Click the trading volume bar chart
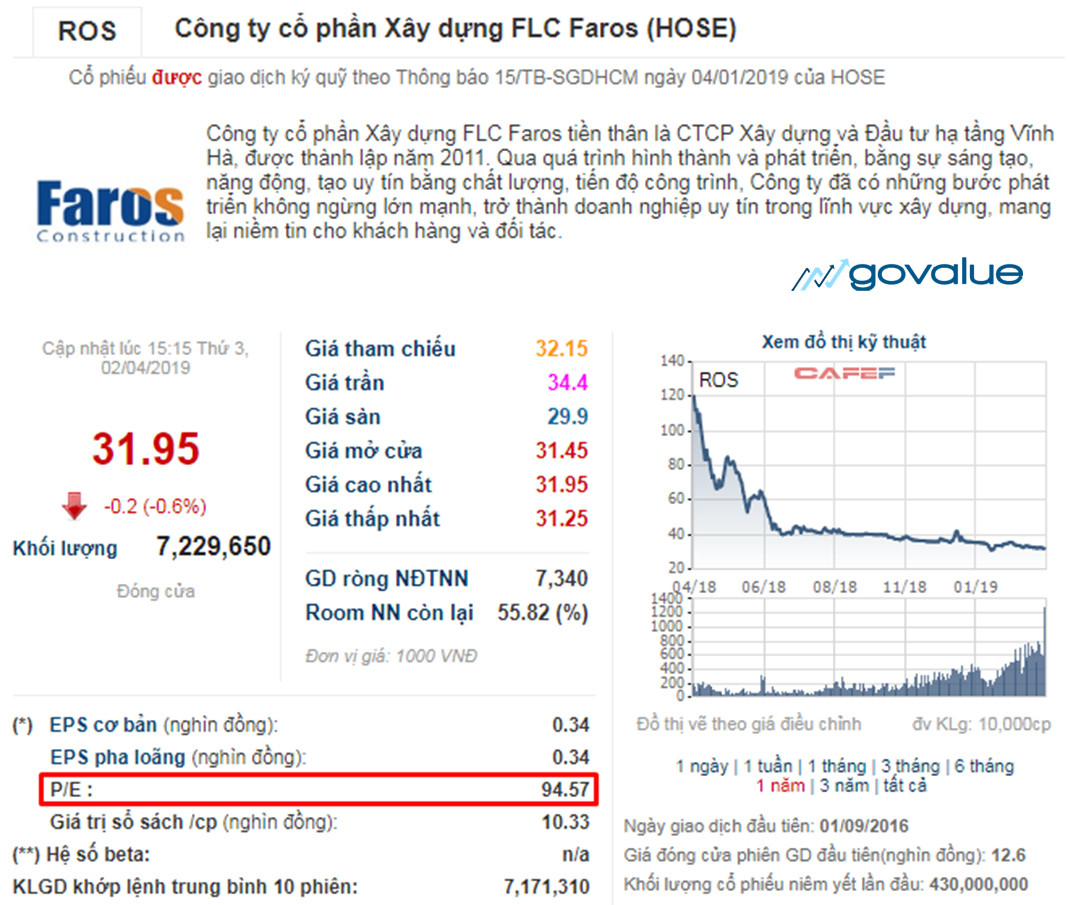 (x=869, y=648)
